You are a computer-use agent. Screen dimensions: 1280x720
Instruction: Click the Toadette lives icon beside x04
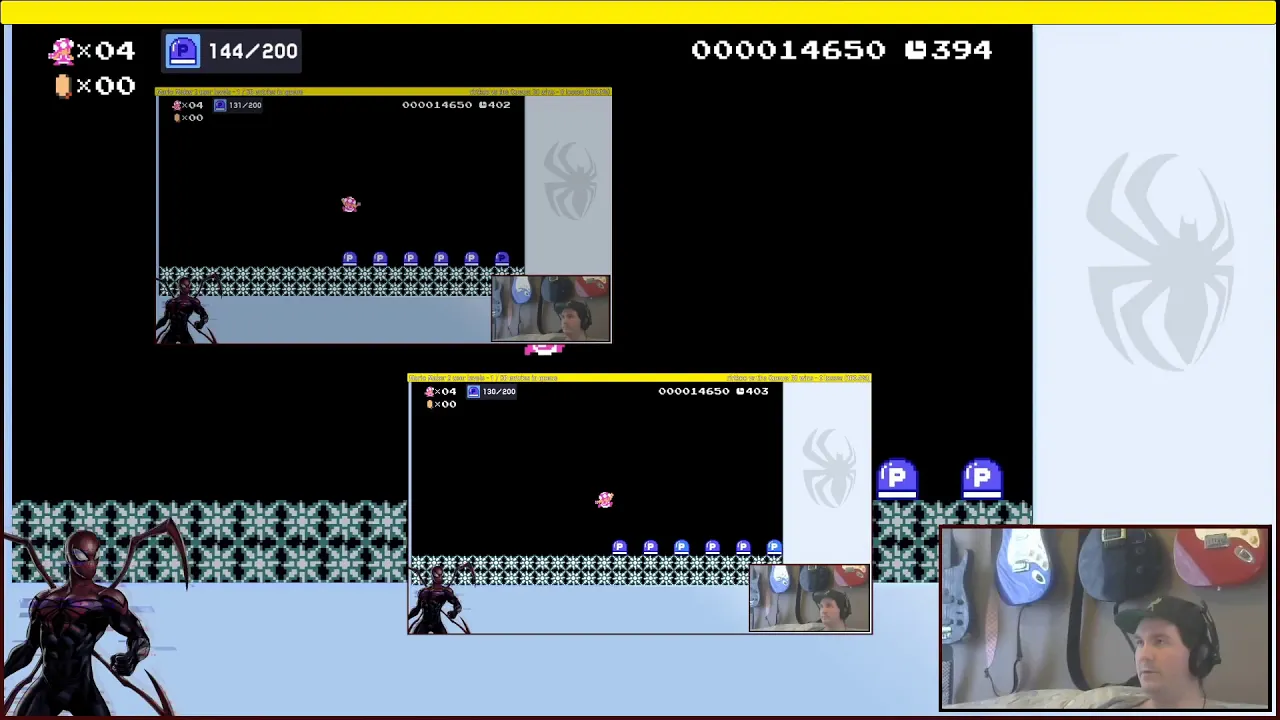(x=61, y=50)
